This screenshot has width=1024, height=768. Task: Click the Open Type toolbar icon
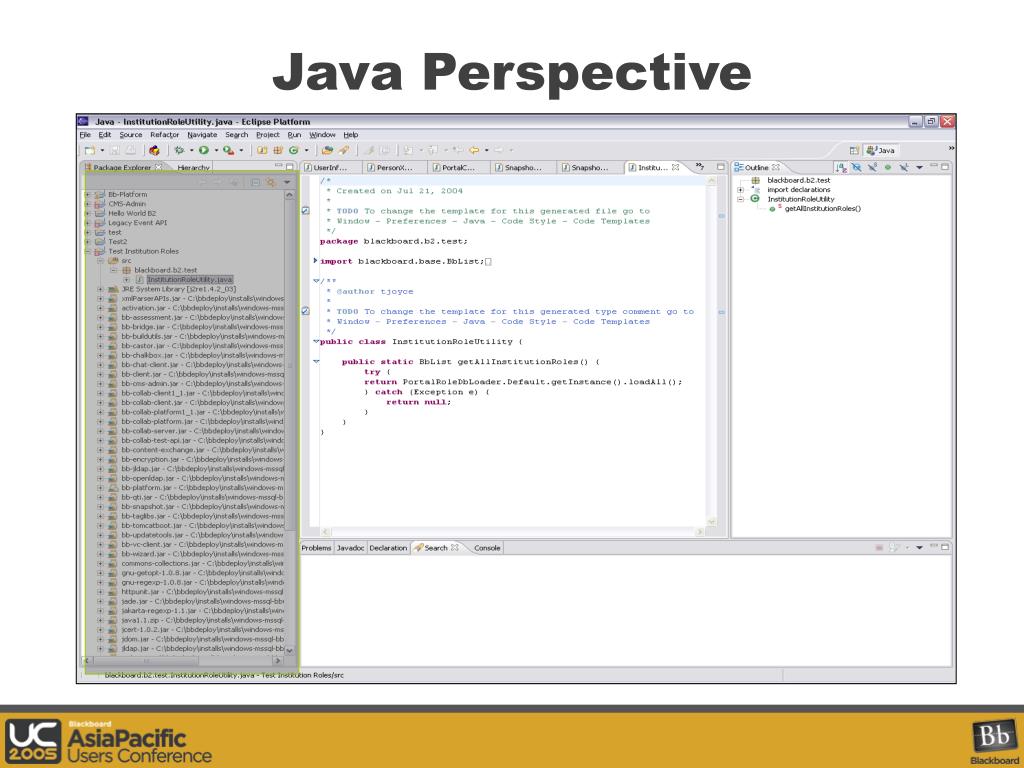click(x=327, y=150)
